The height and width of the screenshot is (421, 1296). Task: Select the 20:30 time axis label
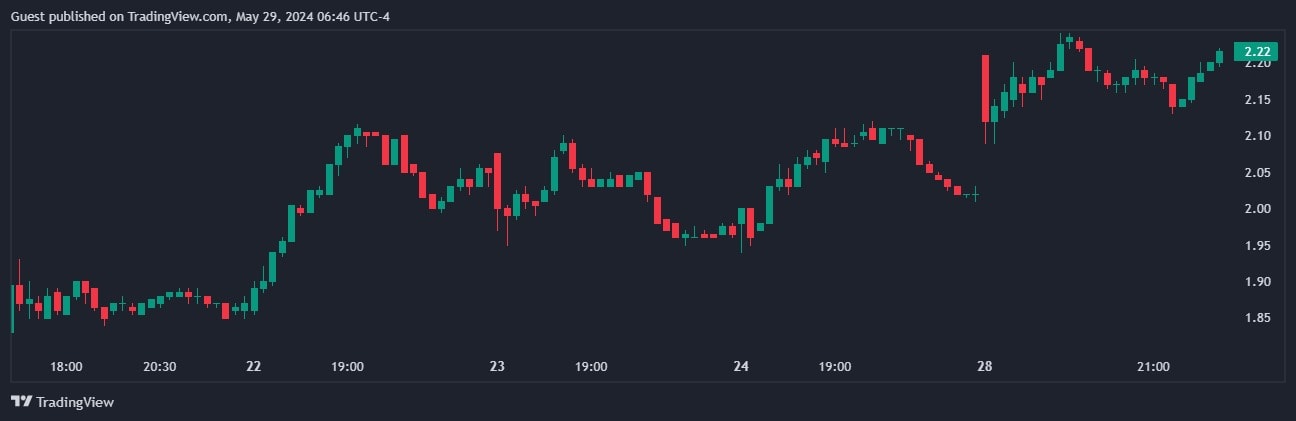pos(160,367)
